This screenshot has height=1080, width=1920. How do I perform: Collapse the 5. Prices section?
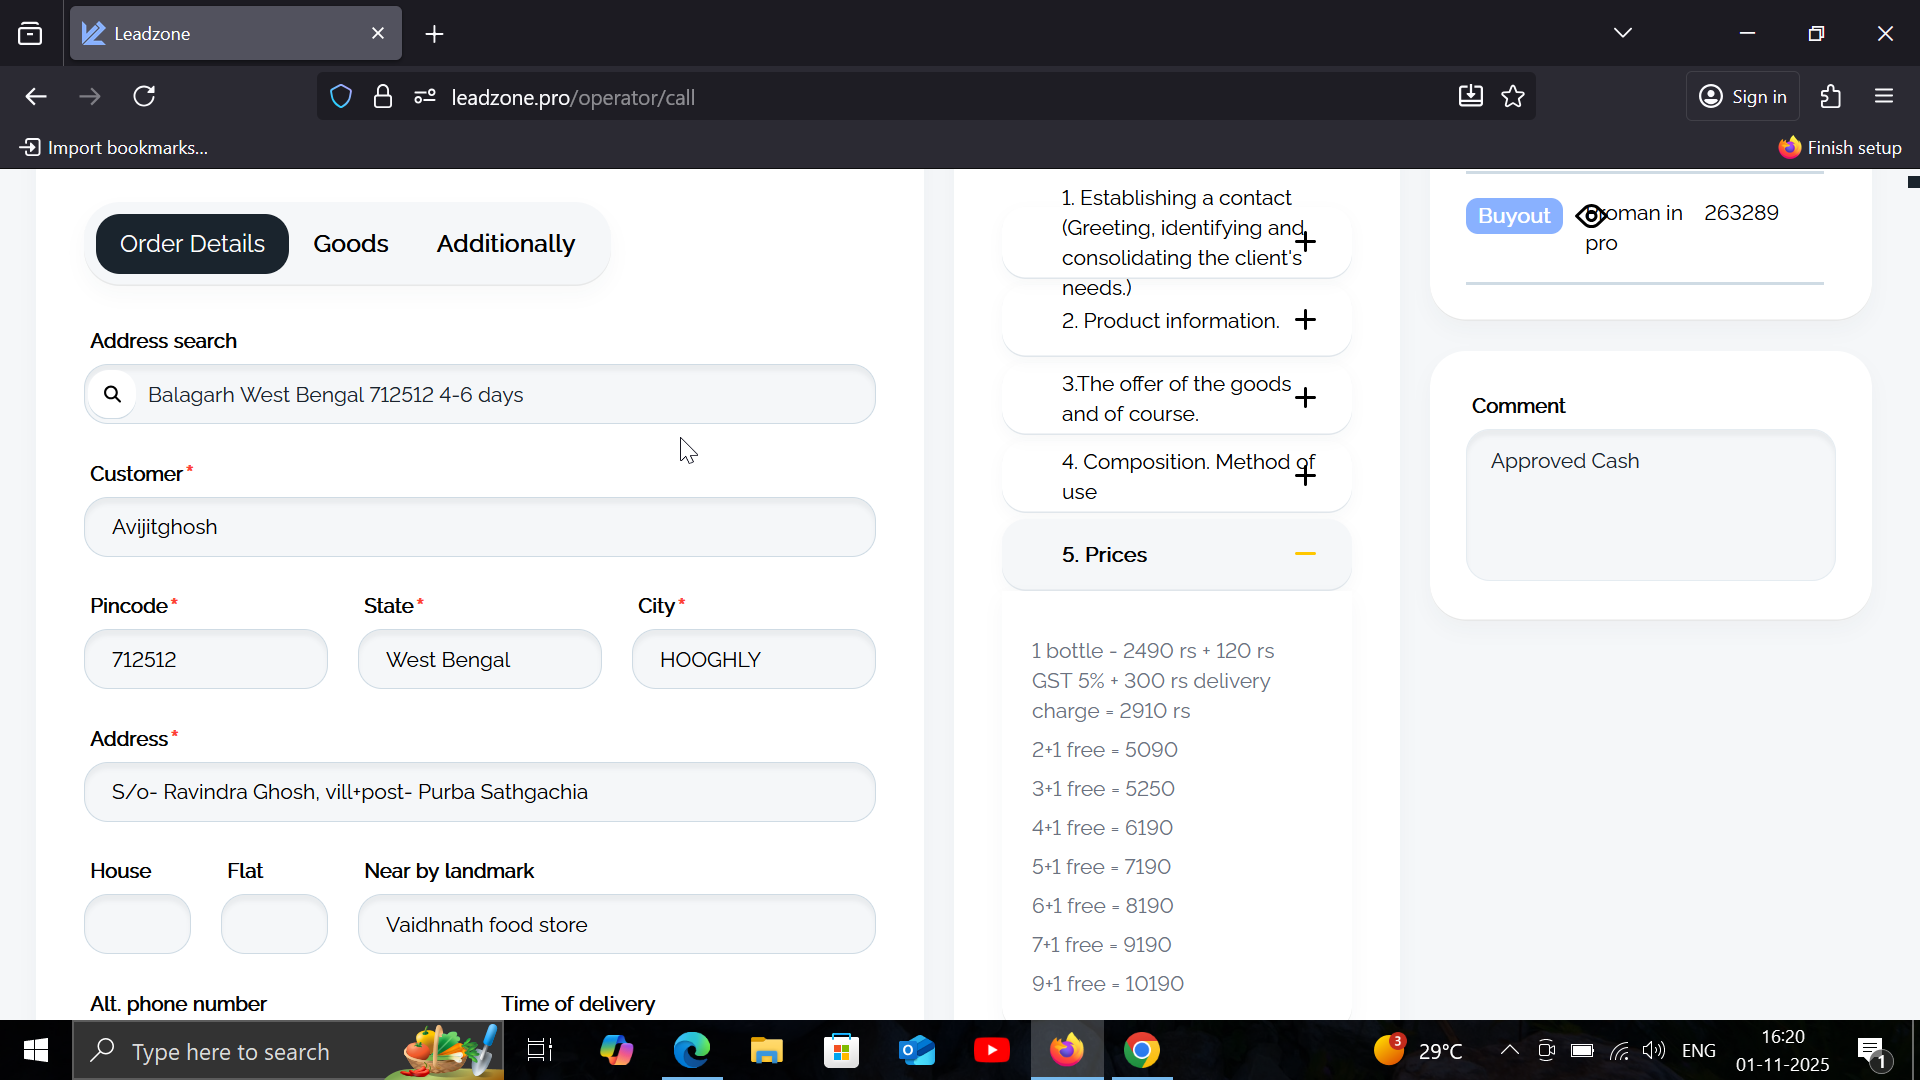[x=1305, y=554]
